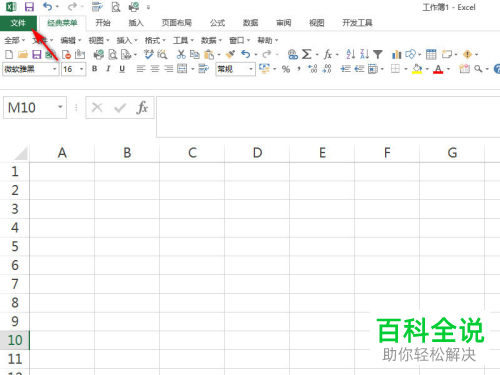This screenshot has height=375, width=500.
Task: Toggle left text alignment
Action: tap(141, 69)
